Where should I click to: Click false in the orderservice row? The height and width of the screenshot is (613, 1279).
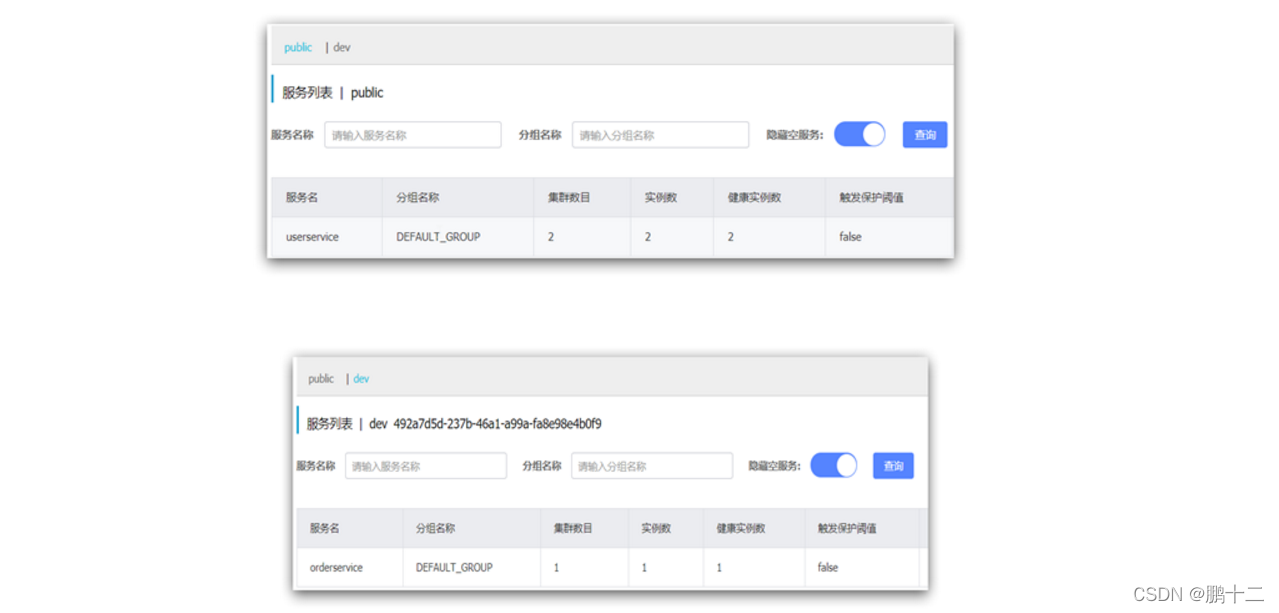click(828, 567)
